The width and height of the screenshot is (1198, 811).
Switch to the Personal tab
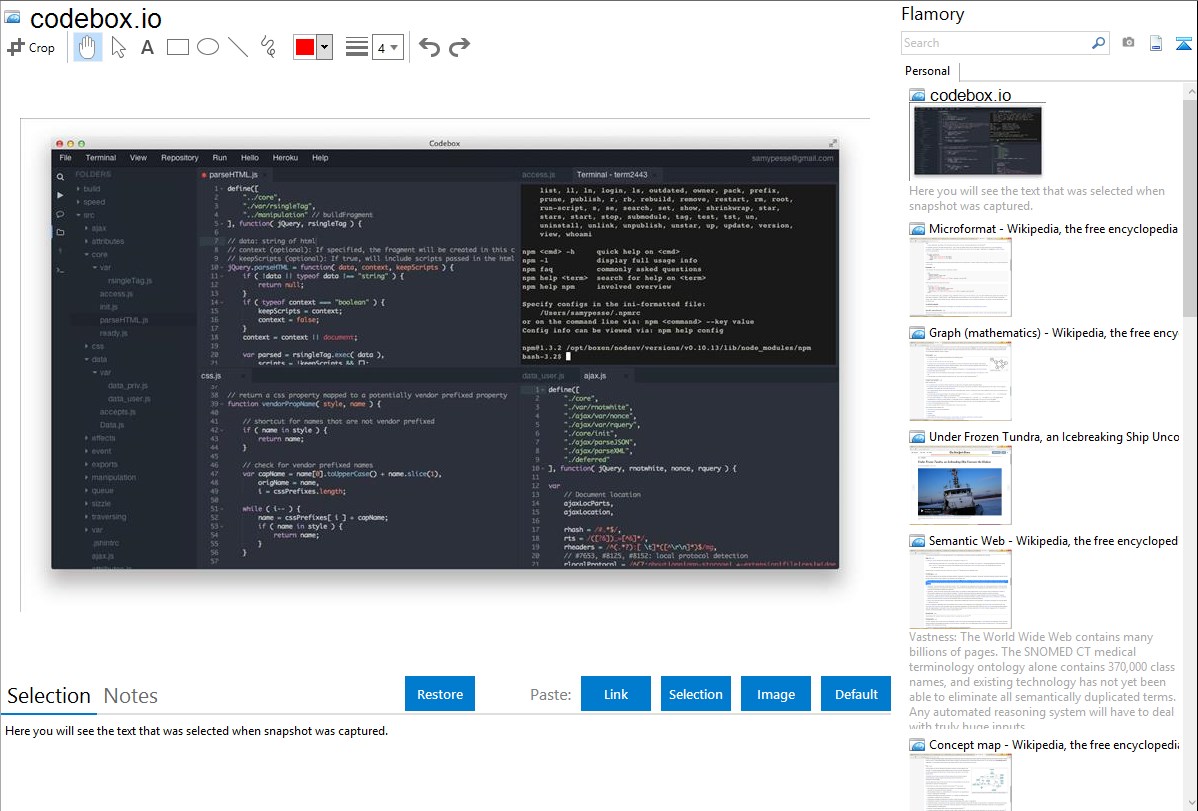(x=928, y=71)
